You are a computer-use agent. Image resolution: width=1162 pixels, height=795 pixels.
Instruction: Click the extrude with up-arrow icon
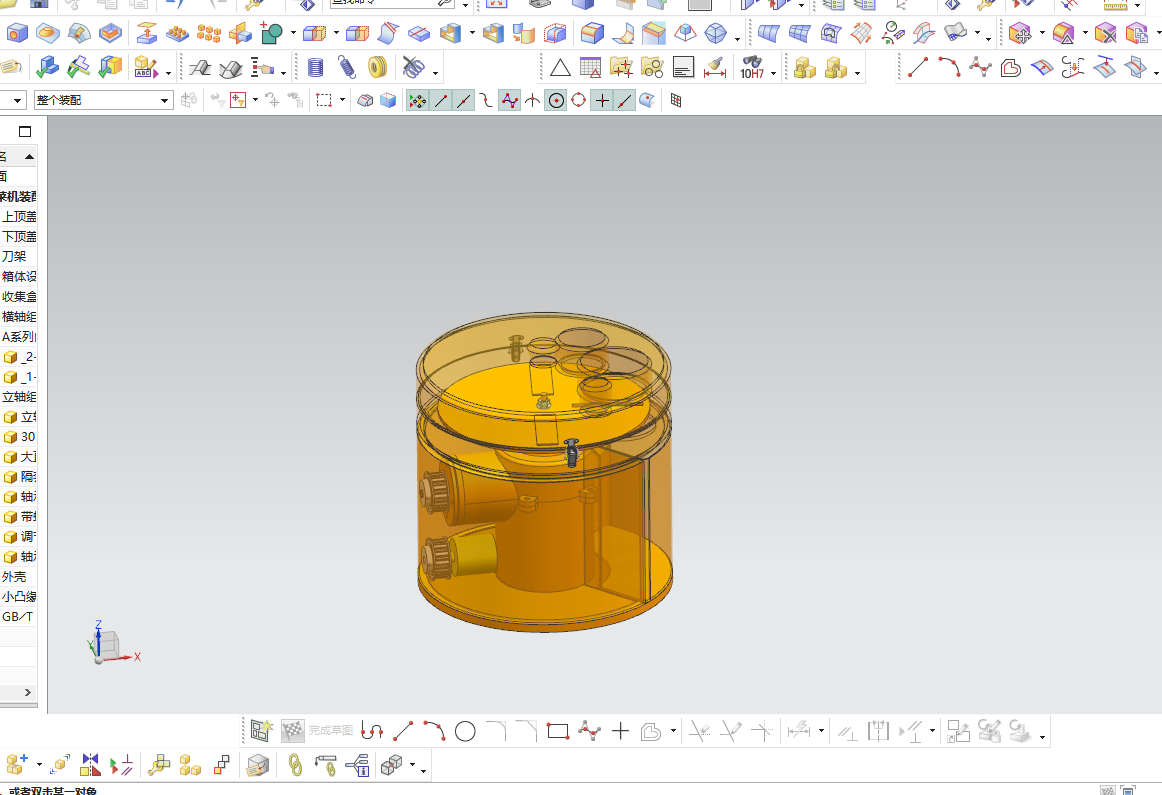point(147,33)
